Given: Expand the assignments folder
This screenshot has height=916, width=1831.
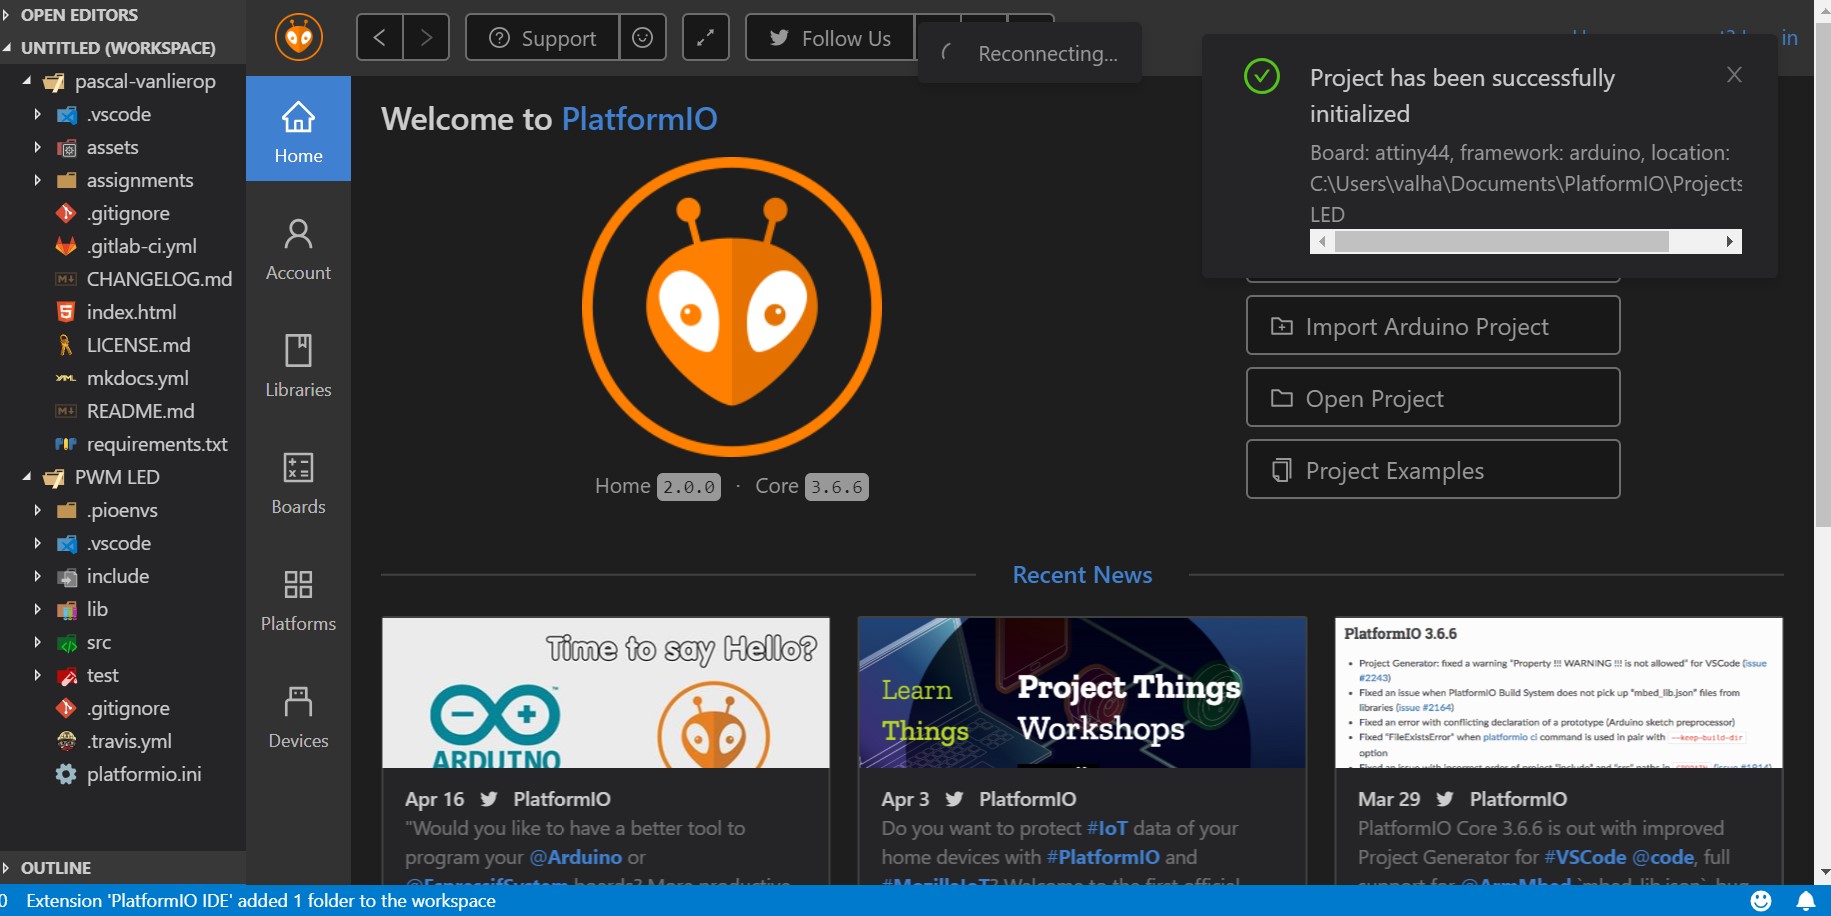Looking at the screenshot, I should (37, 180).
